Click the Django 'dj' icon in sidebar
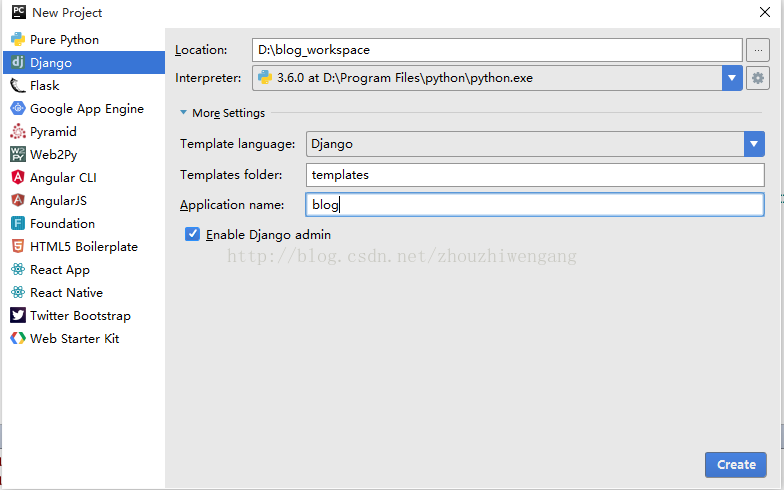Viewport: 784px width, 490px height. pyautogui.click(x=18, y=62)
